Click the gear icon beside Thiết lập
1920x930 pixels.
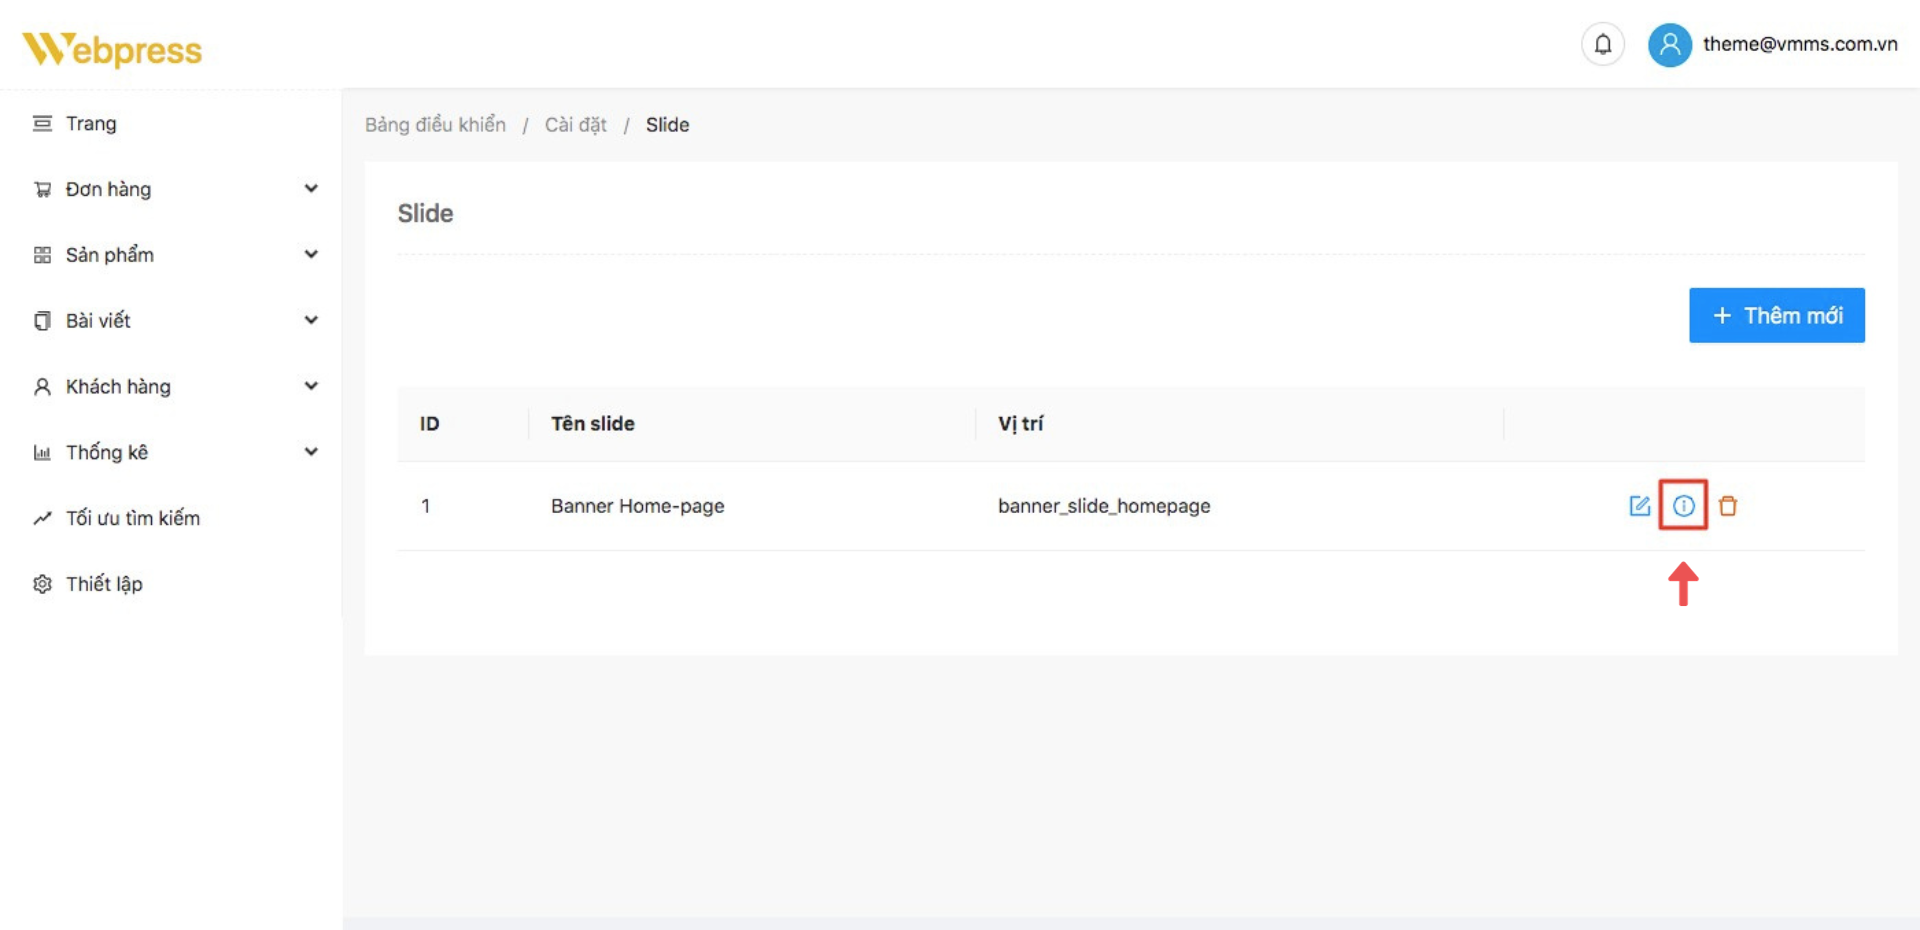tap(42, 584)
